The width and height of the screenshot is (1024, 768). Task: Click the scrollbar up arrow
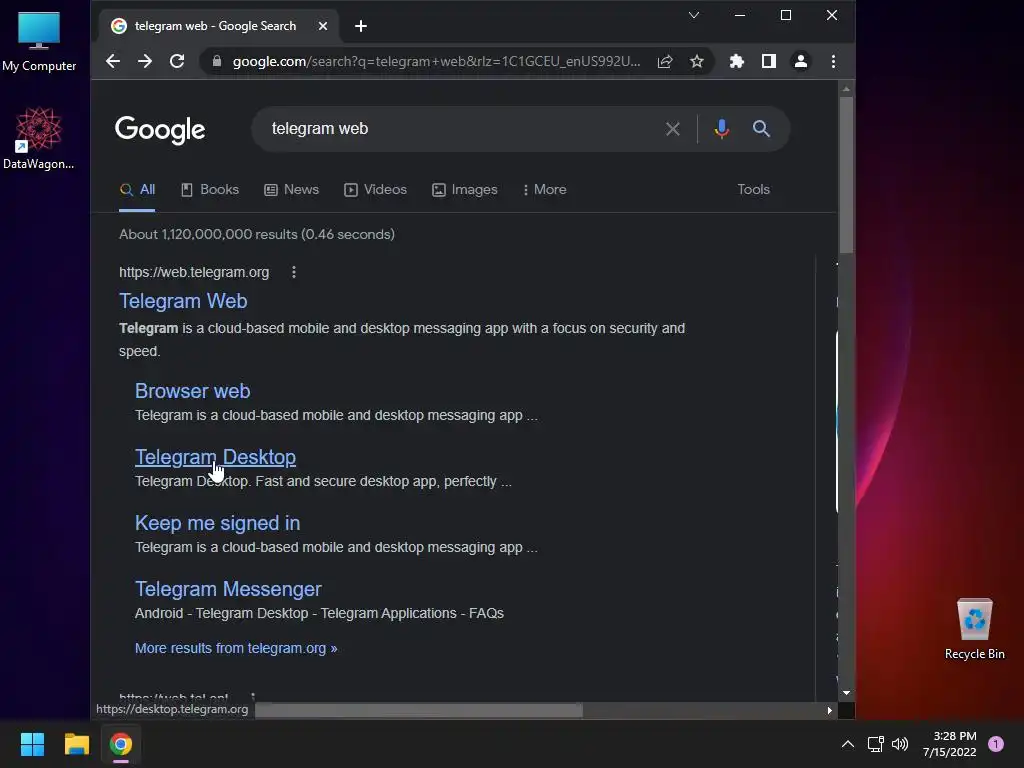[846, 89]
